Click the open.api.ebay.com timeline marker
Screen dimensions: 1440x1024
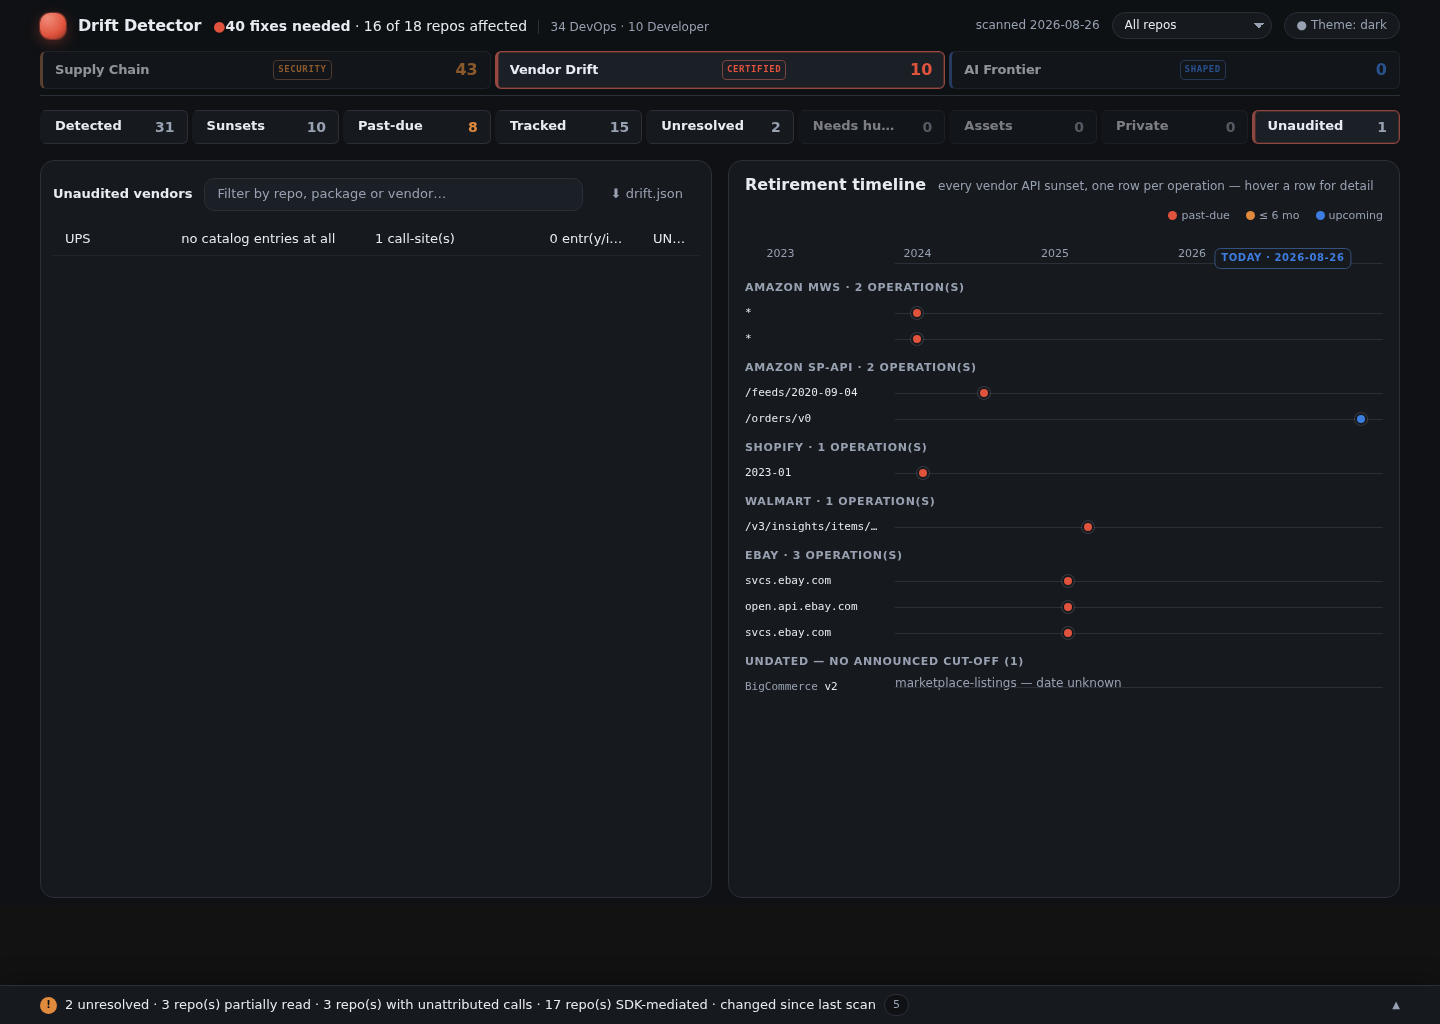click(1068, 607)
